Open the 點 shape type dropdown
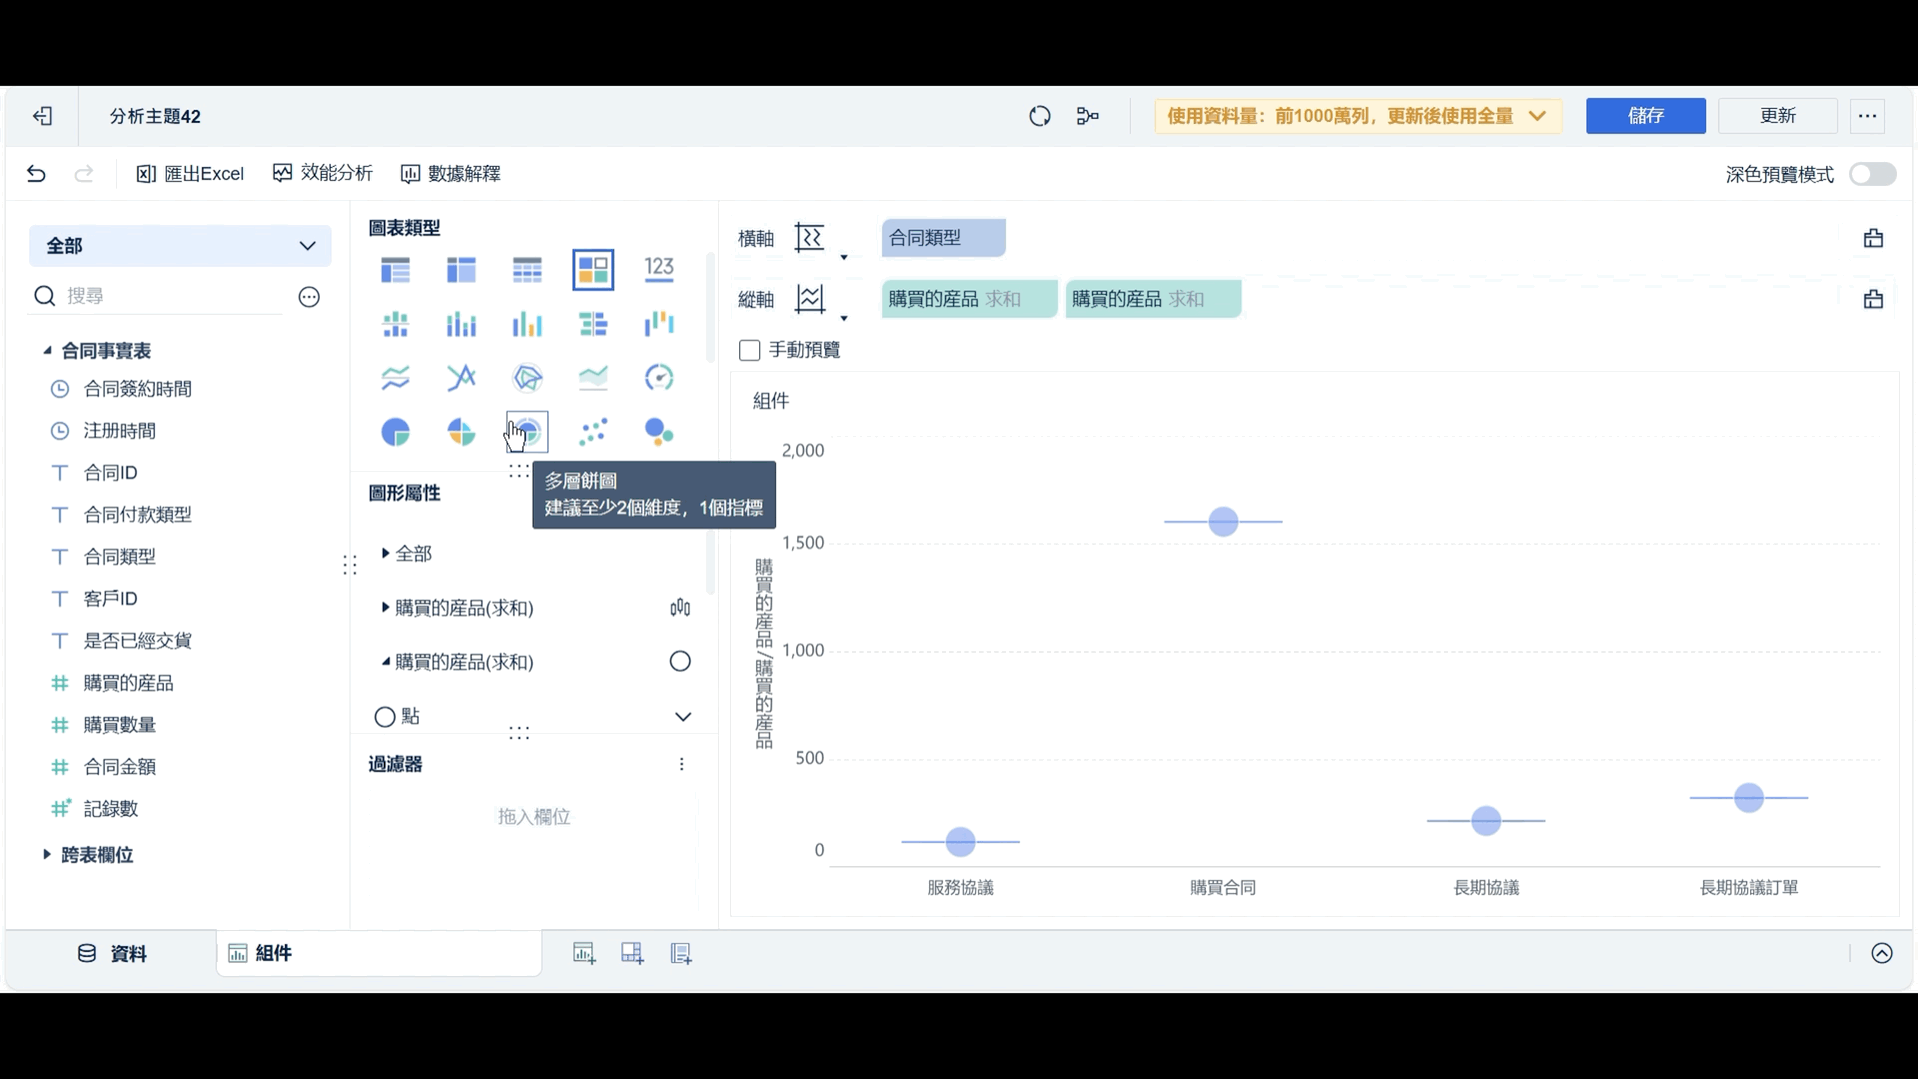 pos(683,716)
